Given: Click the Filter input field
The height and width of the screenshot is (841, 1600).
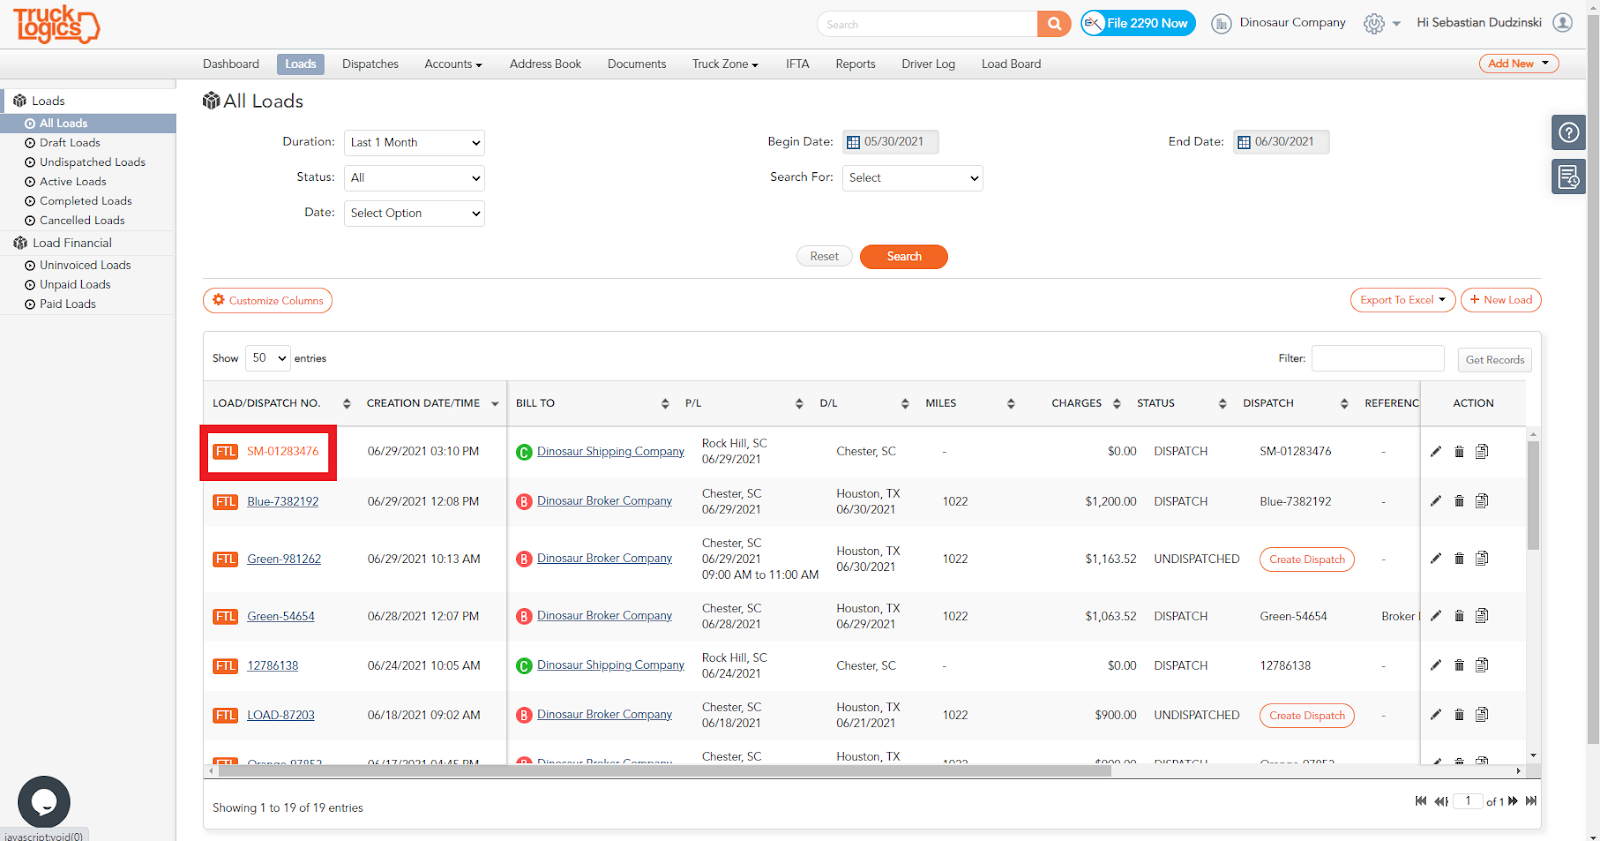Looking at the screenshot, I should tap(1378, 358).
